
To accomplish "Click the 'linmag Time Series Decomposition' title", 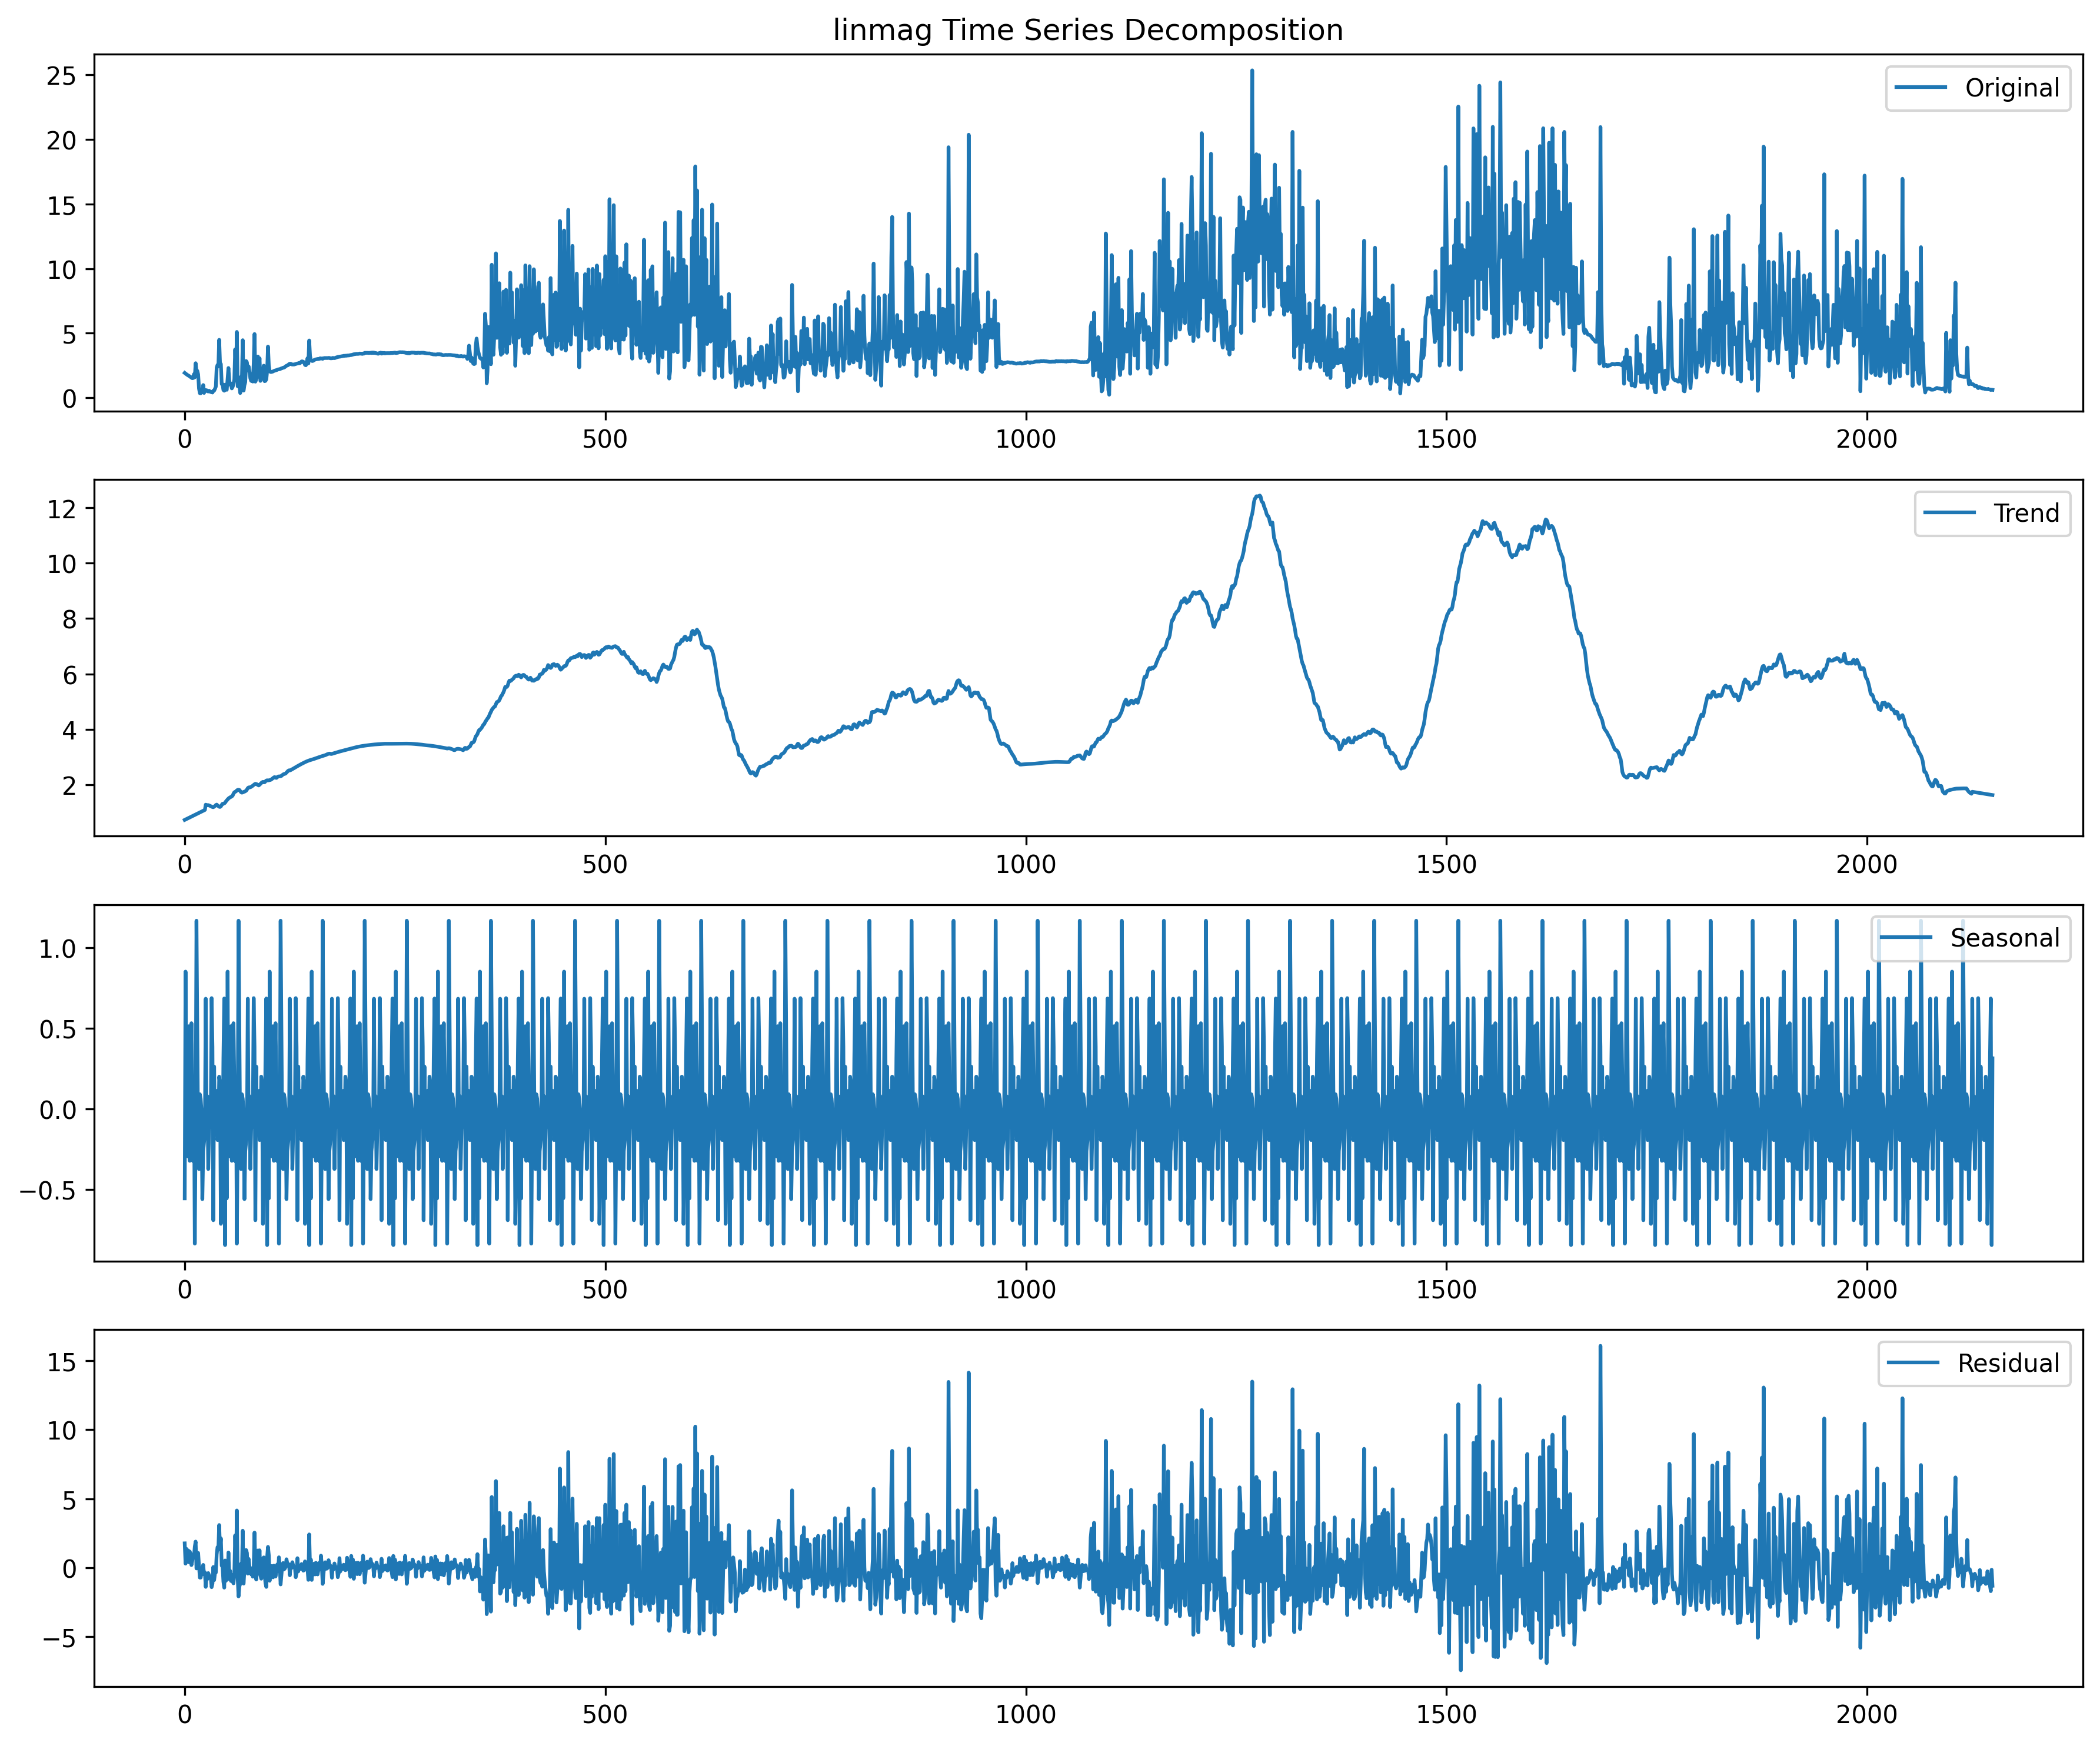I will (1088, 30).
